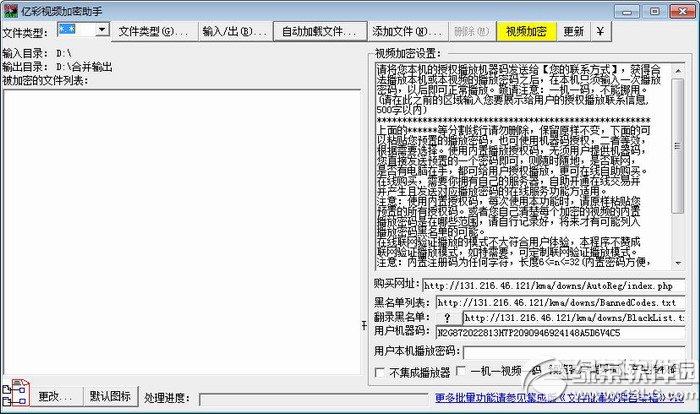700x414 pixels.
Task: Click the 默认图标 button
Action: [111, 396]
